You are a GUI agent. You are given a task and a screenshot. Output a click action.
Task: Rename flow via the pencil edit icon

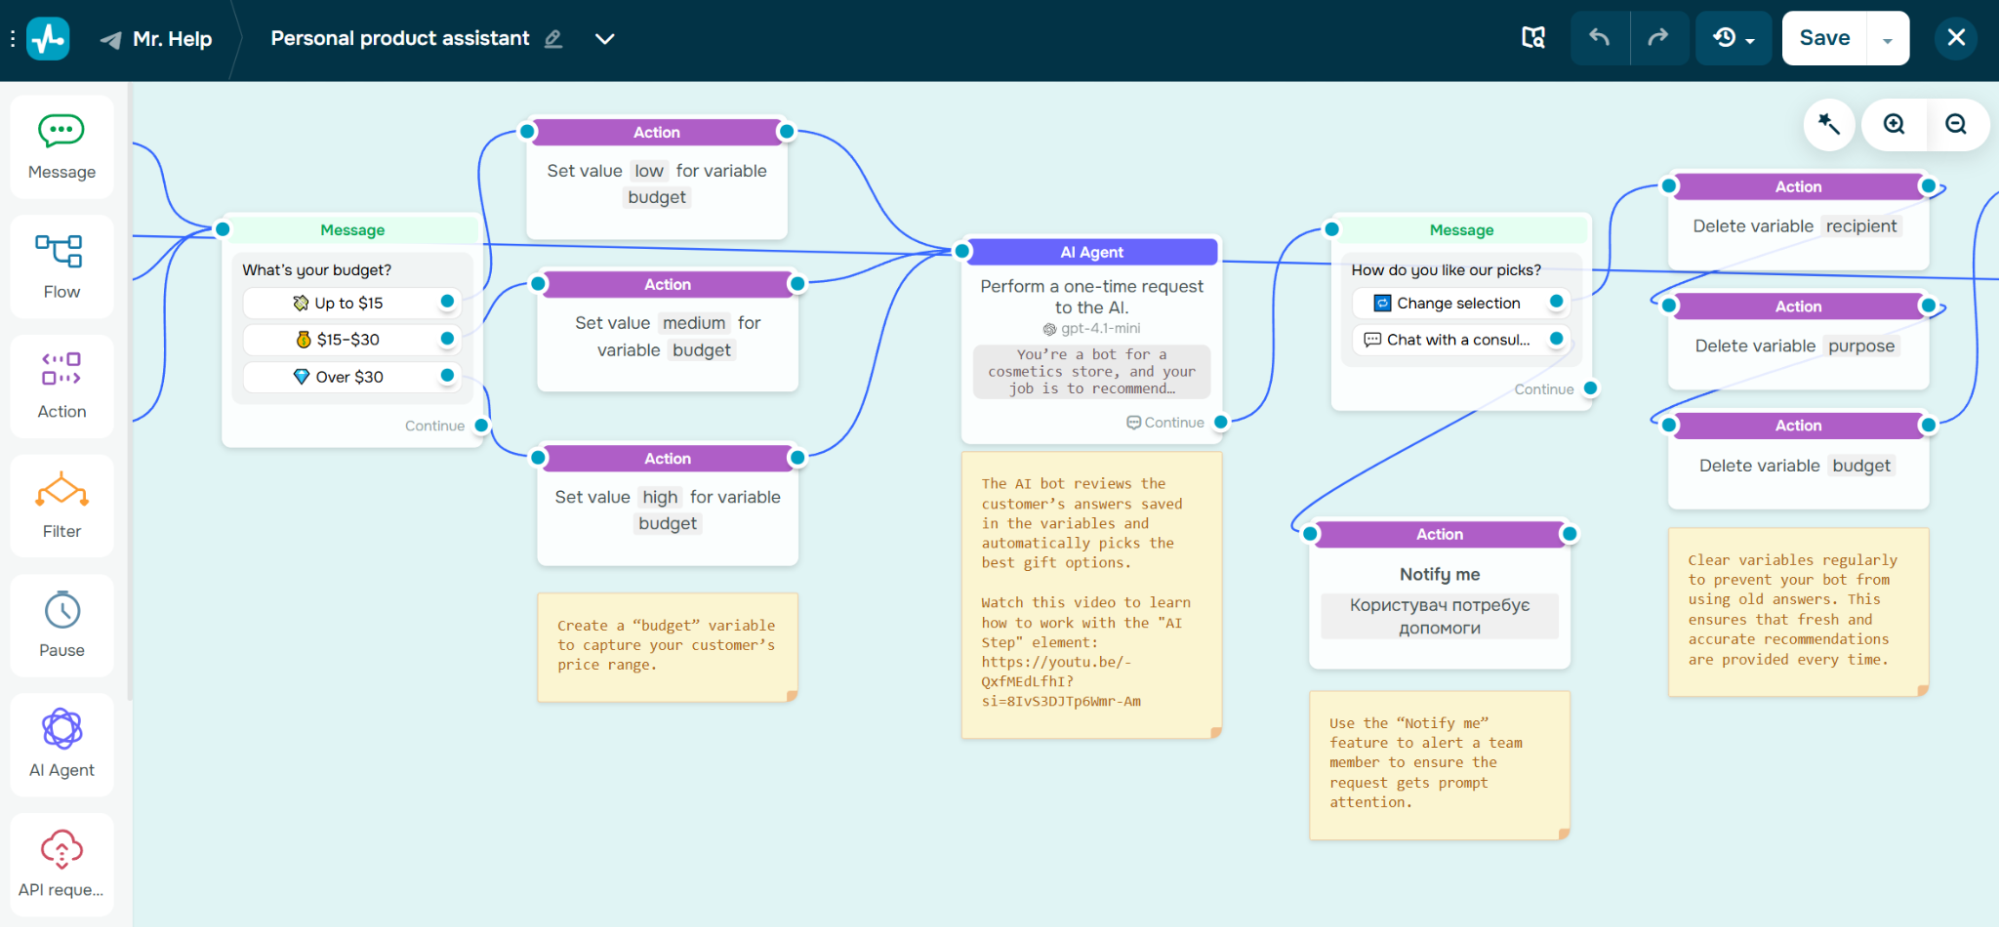553,38
